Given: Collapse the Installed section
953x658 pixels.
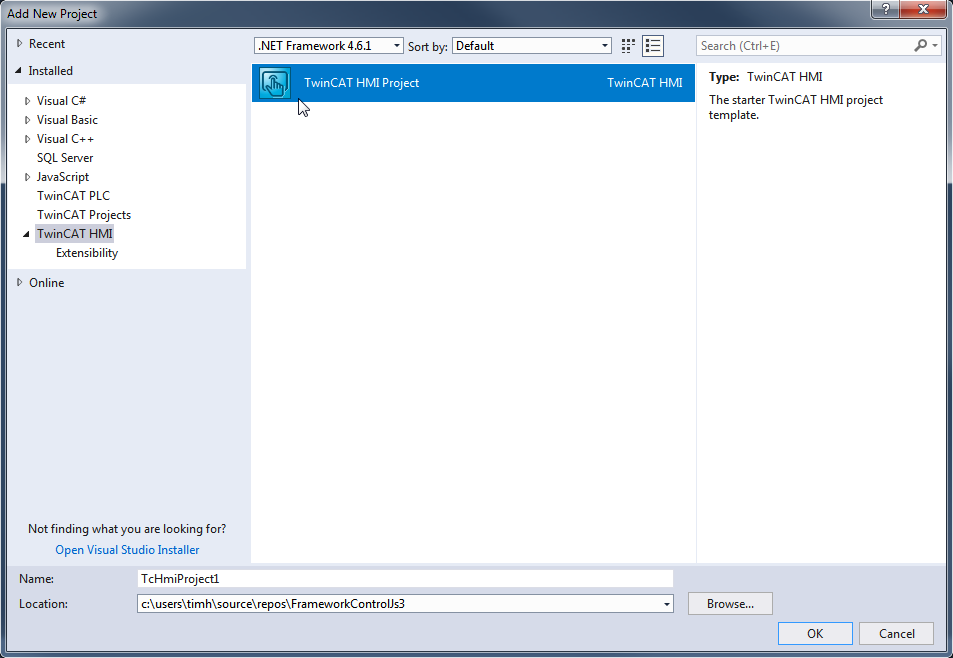Looking at the screenshot, I should tap(19, 70).
